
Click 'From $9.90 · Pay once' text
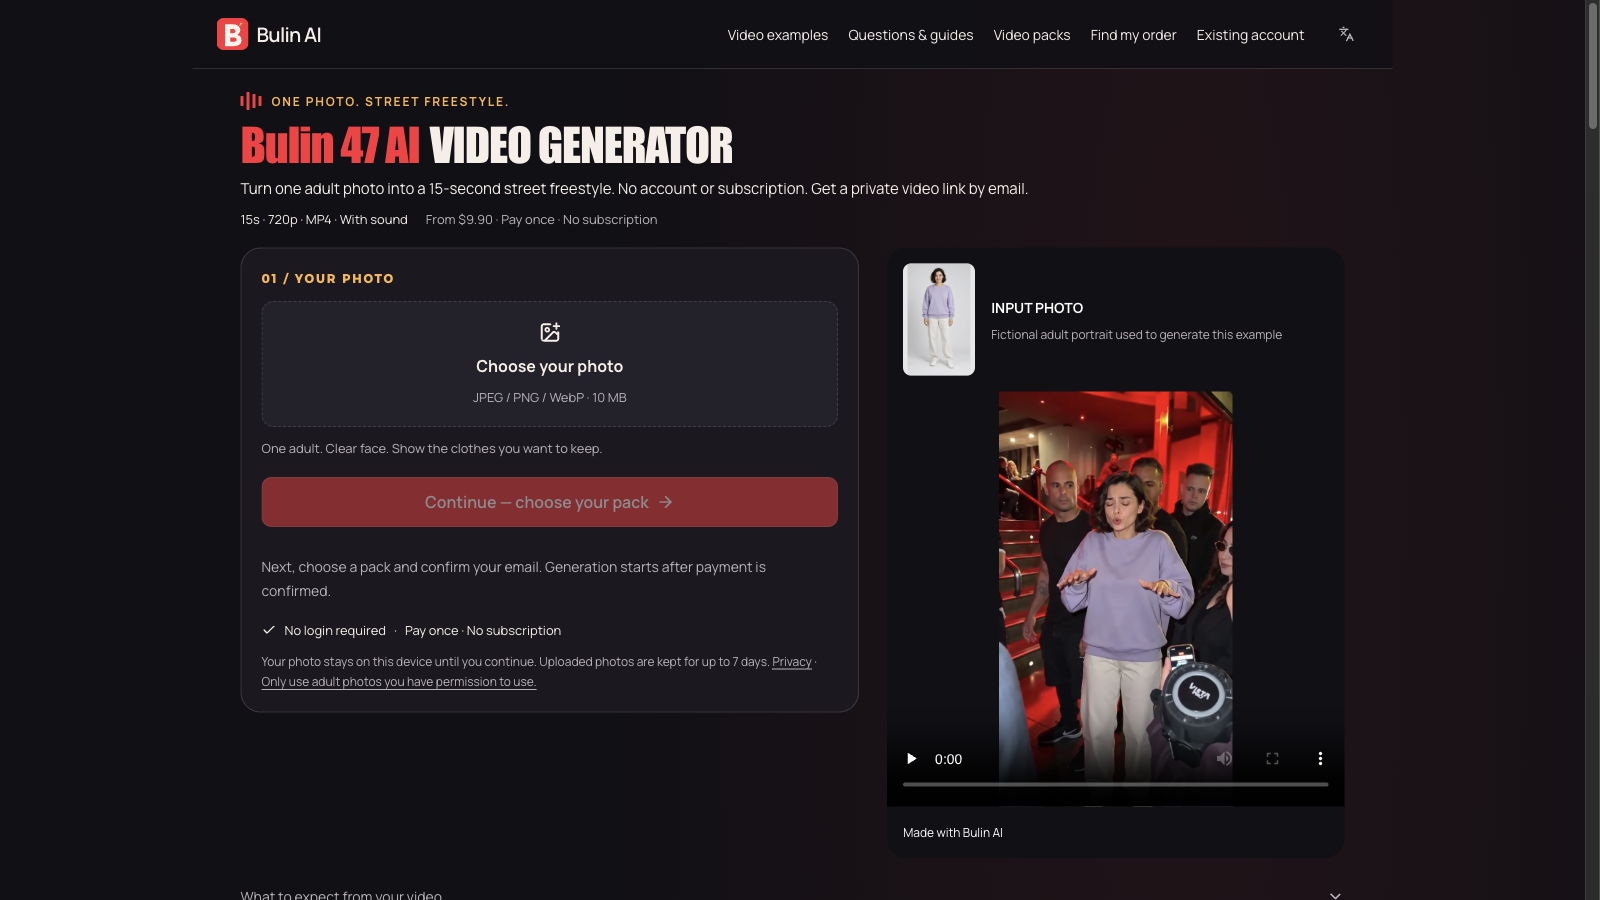pyautogui.click(x=490, y=220)
